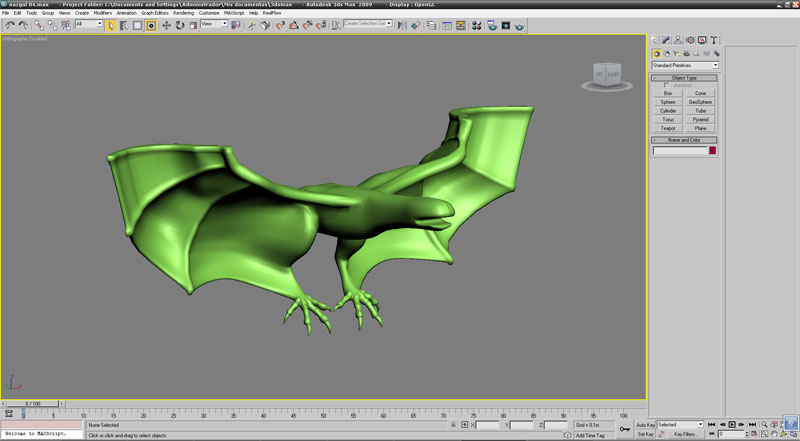Open the File menu

(5, 13)
